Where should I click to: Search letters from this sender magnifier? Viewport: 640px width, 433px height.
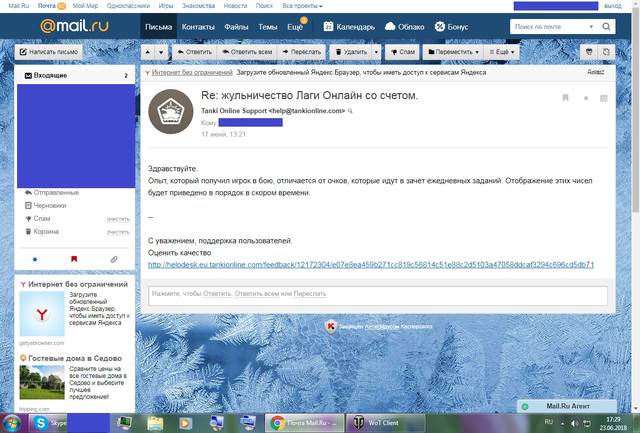pyautogui.click(x=350, y=111)
